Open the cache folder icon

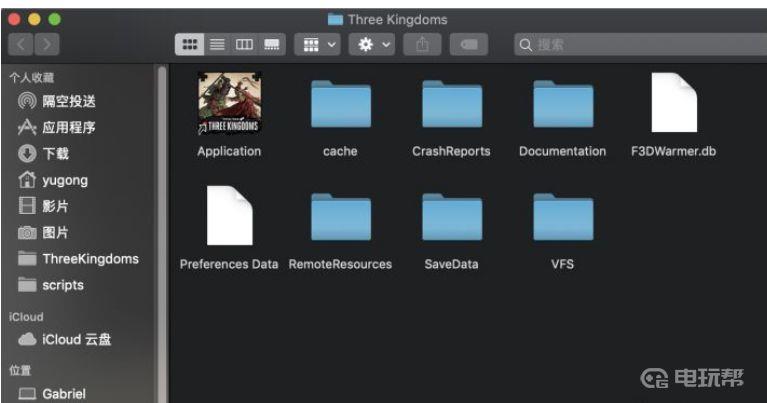tap(340, 104)
